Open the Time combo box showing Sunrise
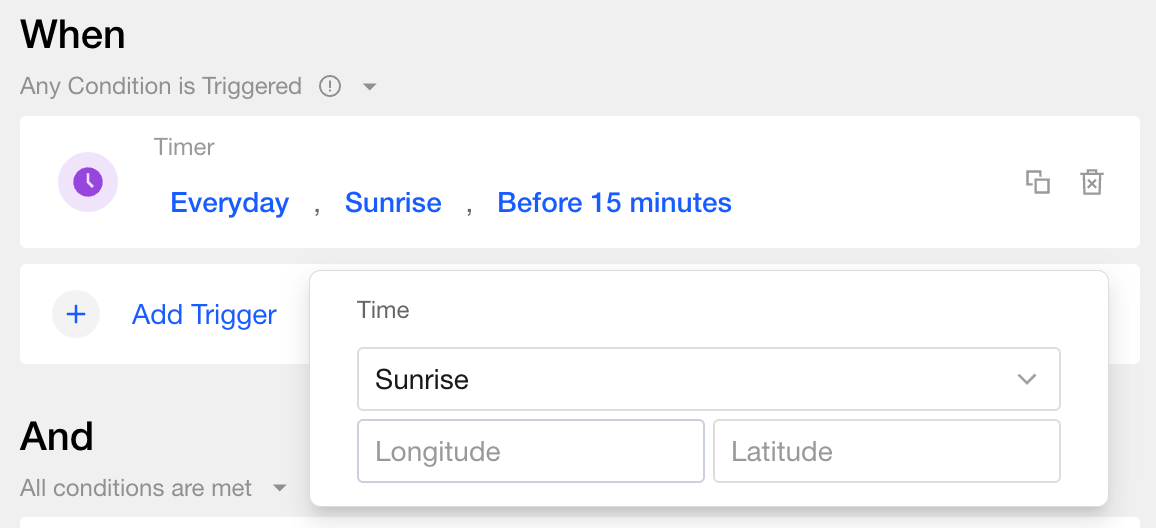The width and height of the screenshot is (1156, 528). 690,379
